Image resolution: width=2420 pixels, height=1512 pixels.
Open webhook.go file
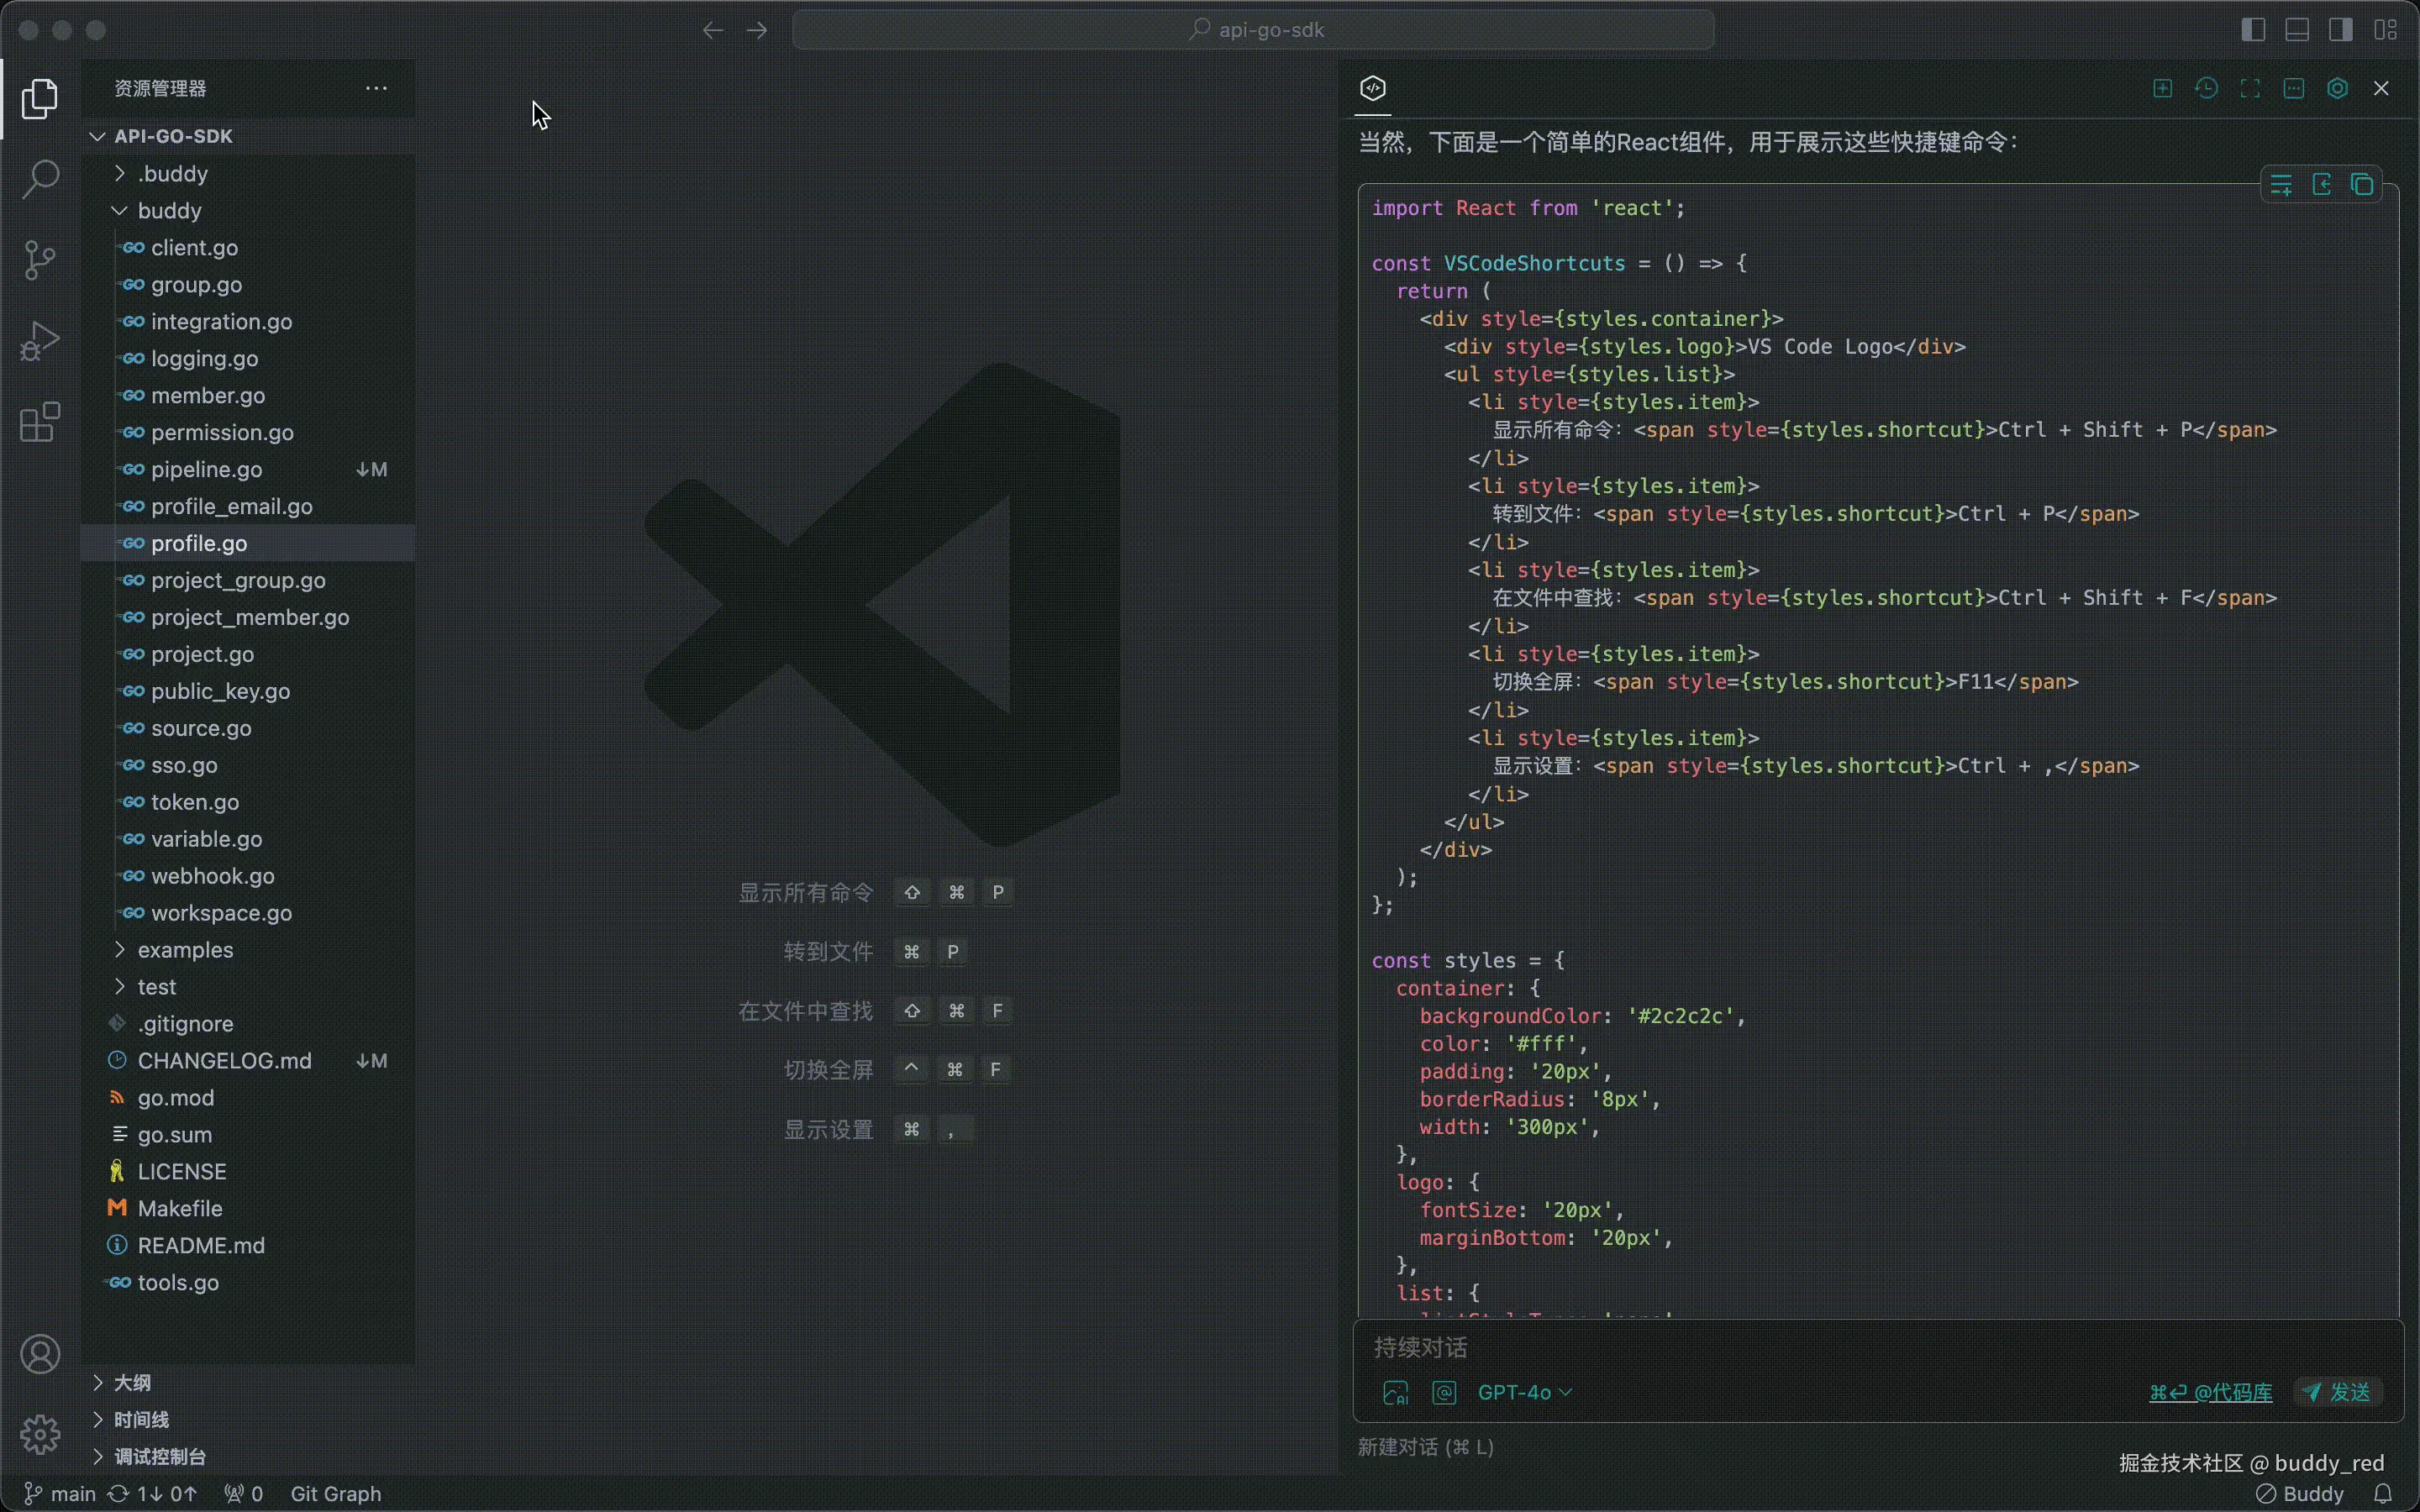[248, 876]
